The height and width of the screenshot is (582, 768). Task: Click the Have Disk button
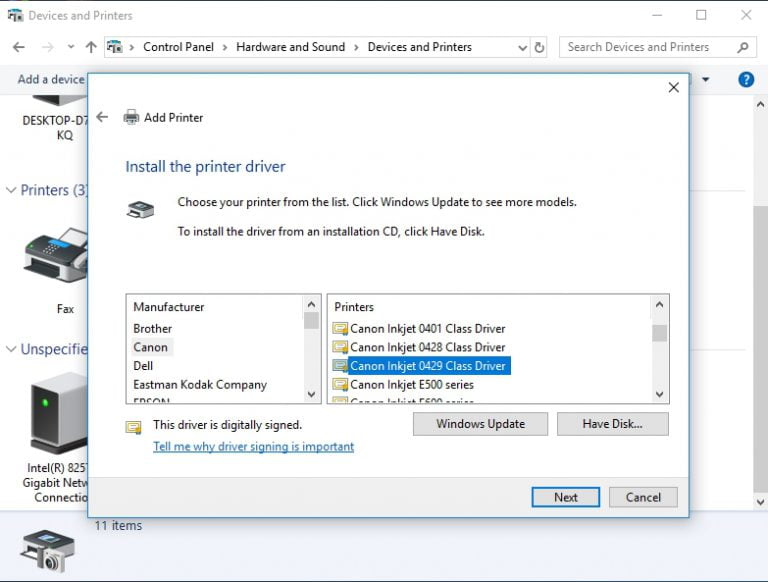click(x=612, y=424)
